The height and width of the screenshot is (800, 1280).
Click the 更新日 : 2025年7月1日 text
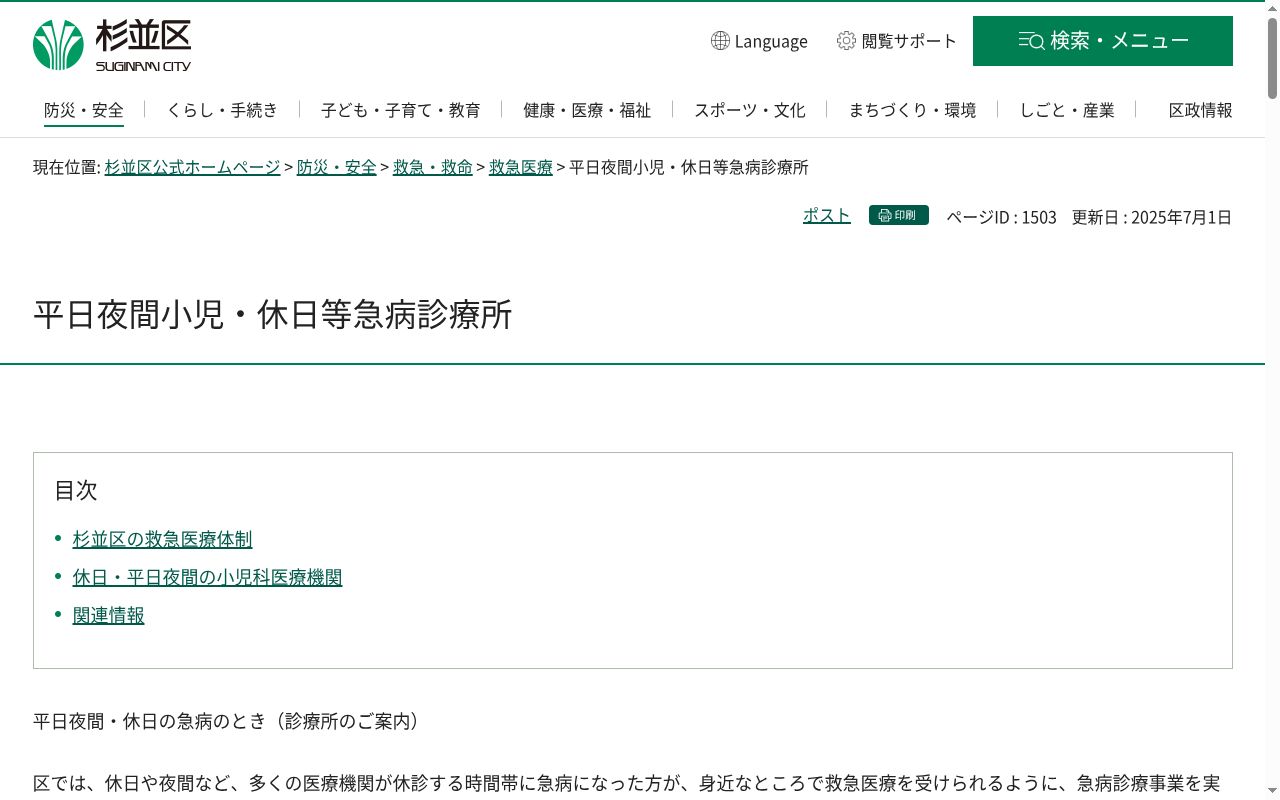point(1152,217)
